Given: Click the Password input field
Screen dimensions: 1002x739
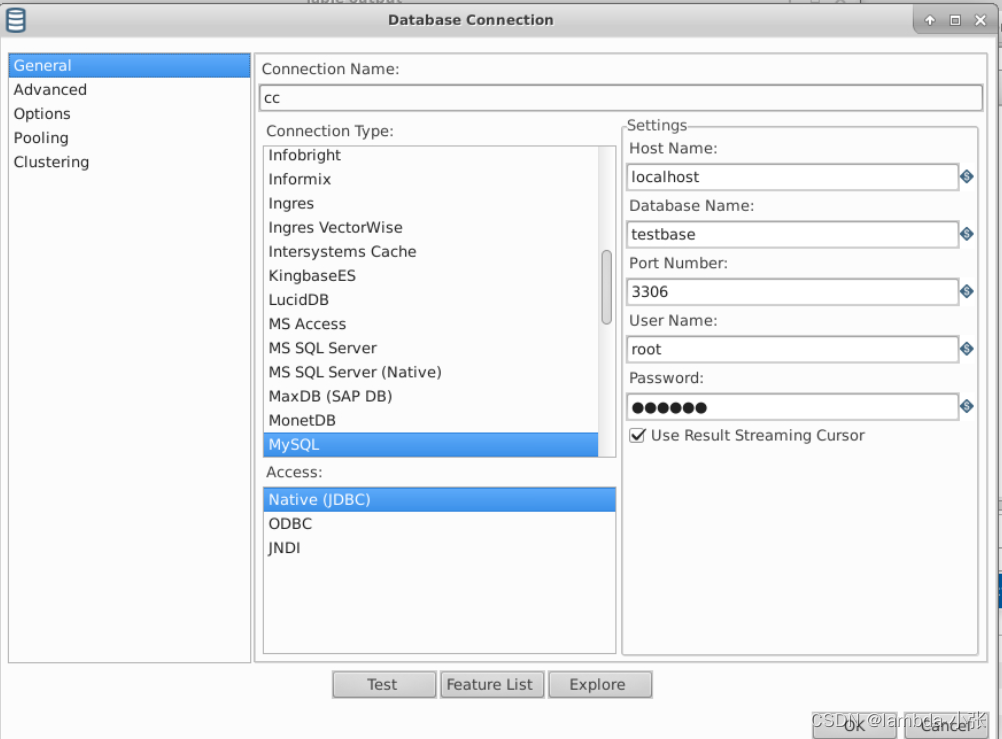Looking at the screenshot, I should click(x=792, y=407).
